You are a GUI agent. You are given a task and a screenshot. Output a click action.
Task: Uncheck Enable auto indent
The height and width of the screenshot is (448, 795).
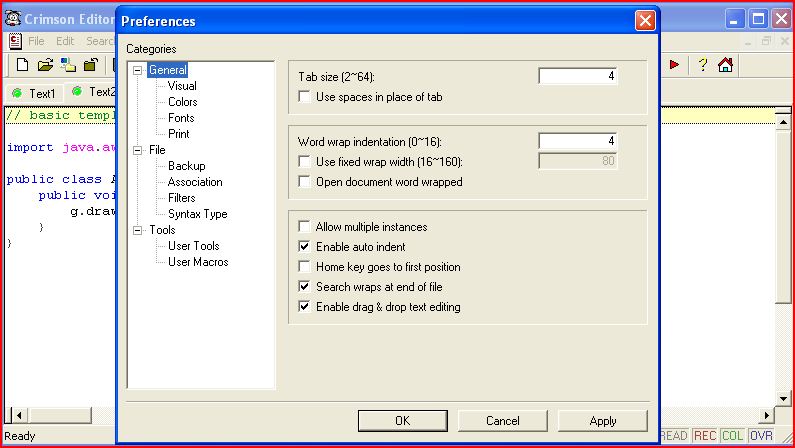pos(304,247)
